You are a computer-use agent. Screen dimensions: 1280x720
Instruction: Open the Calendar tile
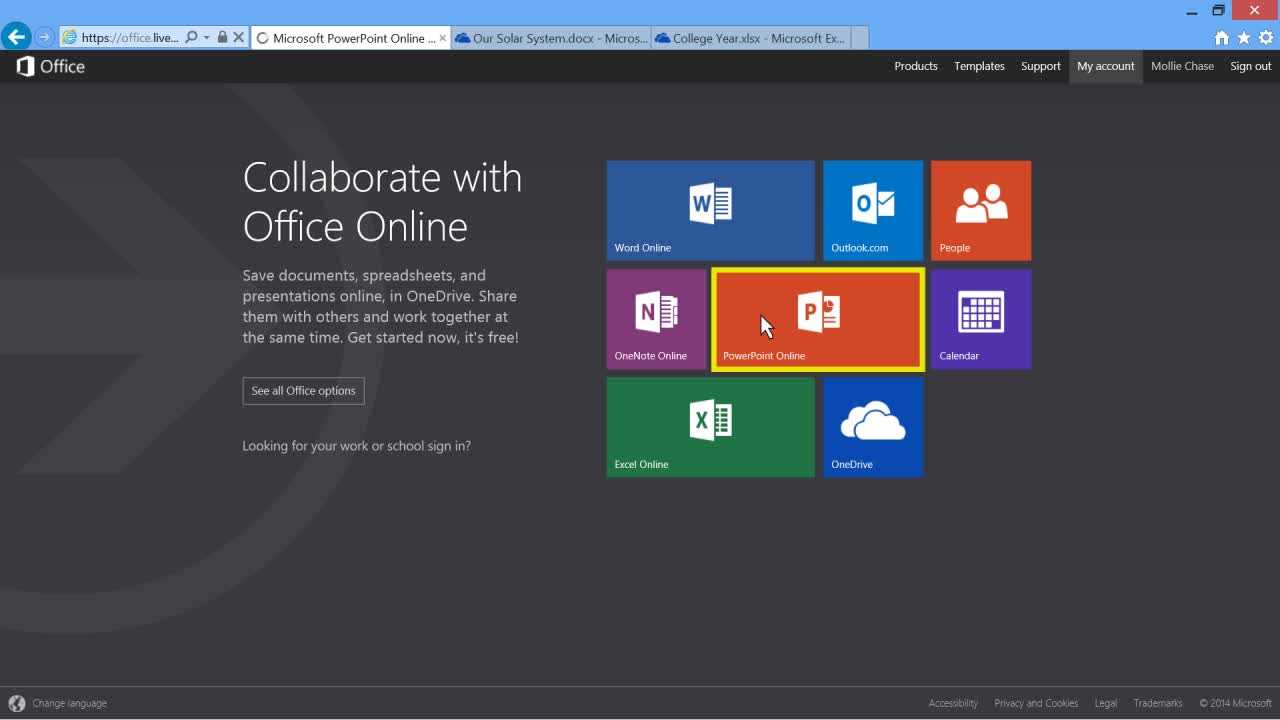(x=981, y=319)
